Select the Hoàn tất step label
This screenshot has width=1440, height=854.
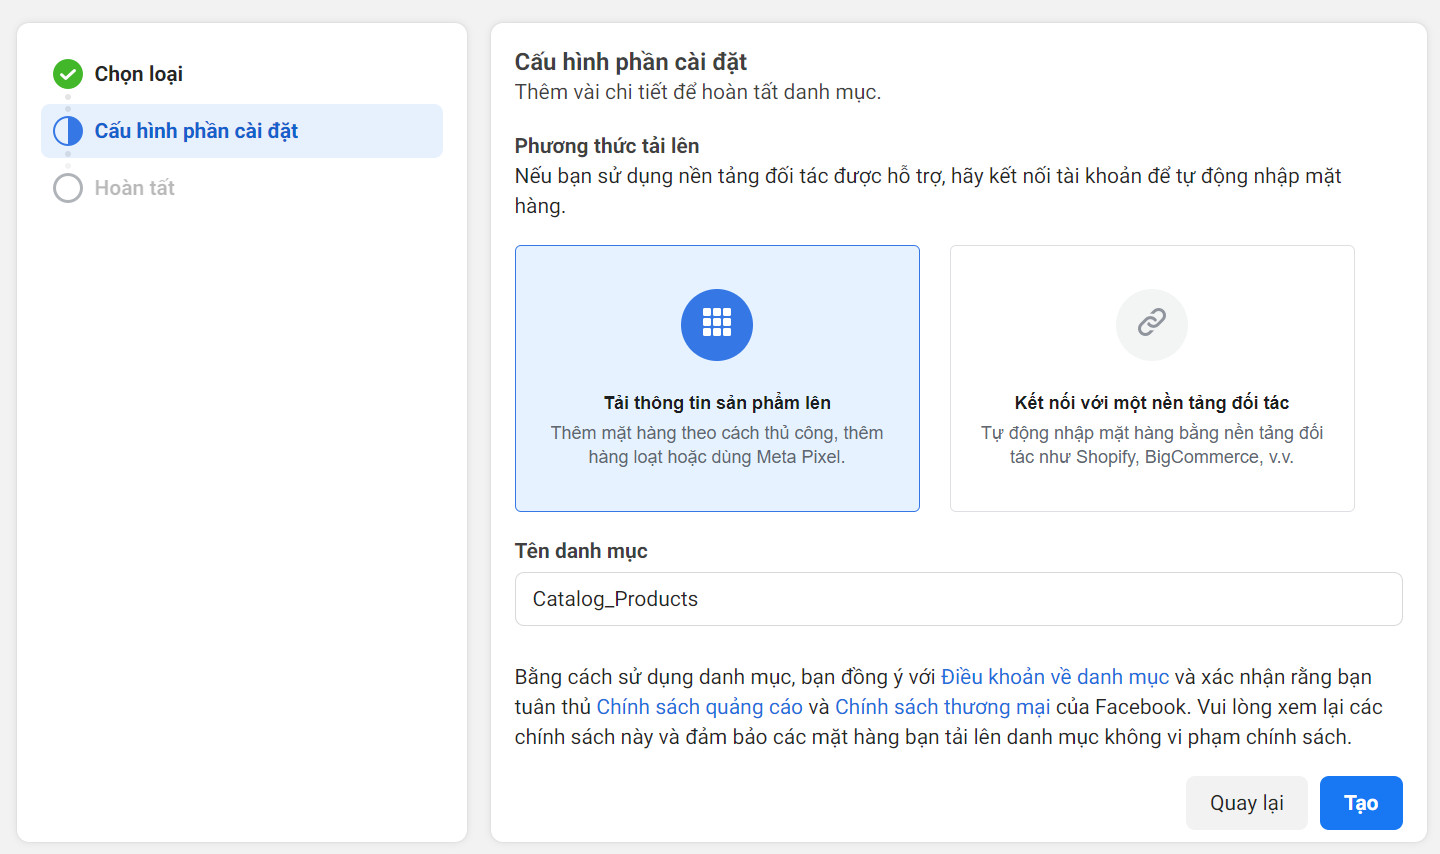click(135, 188)
